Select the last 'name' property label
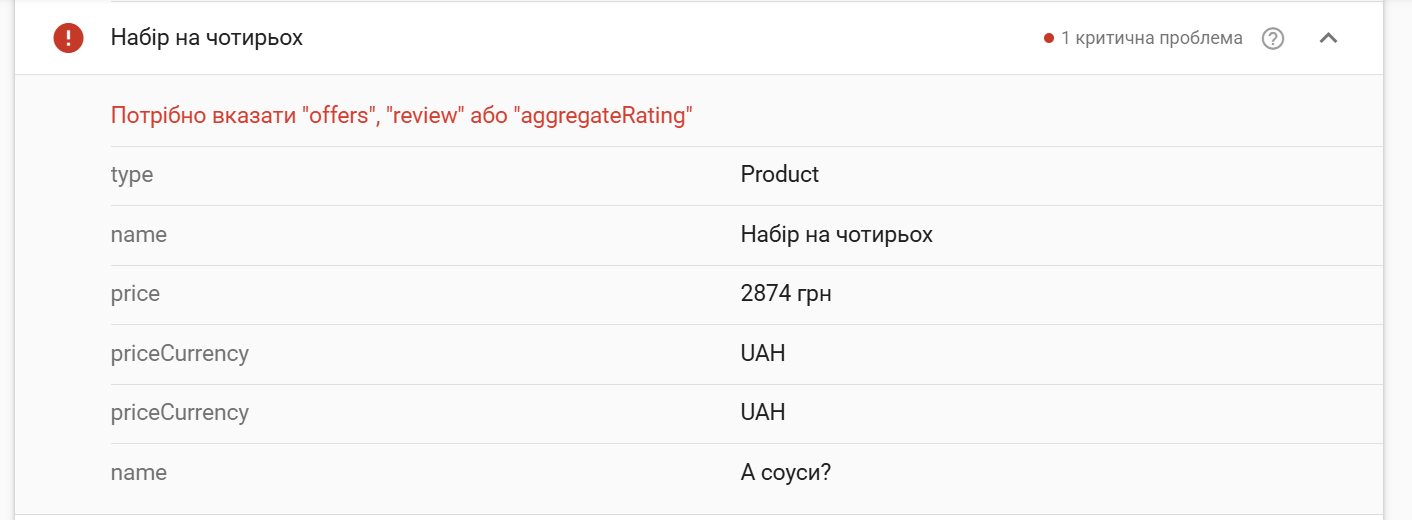Viewport: 1412px width, 520px height. 139,472
